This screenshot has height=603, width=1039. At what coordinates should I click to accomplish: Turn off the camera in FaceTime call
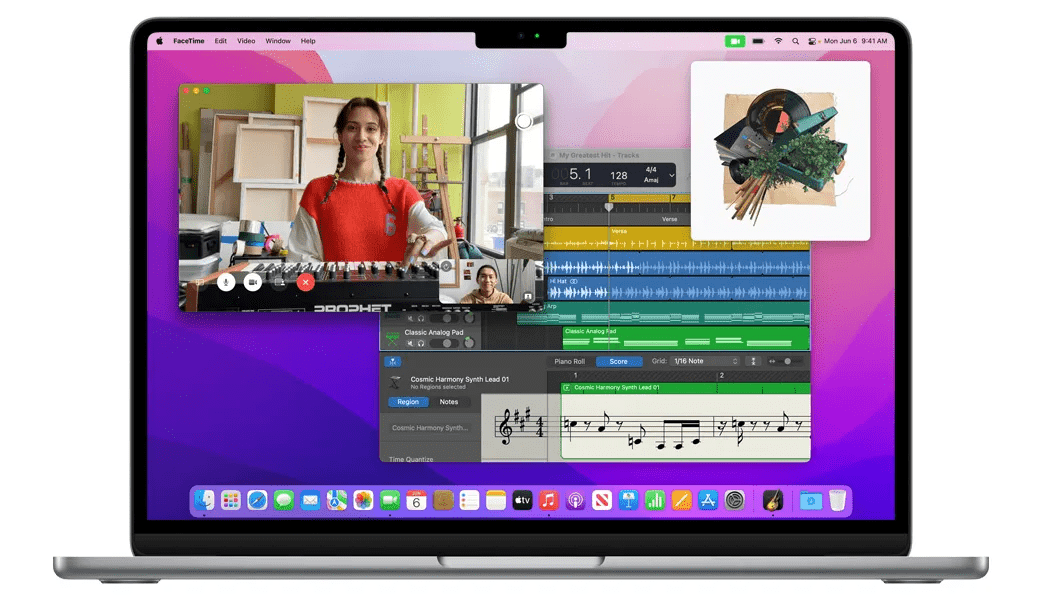click(252, 282)
